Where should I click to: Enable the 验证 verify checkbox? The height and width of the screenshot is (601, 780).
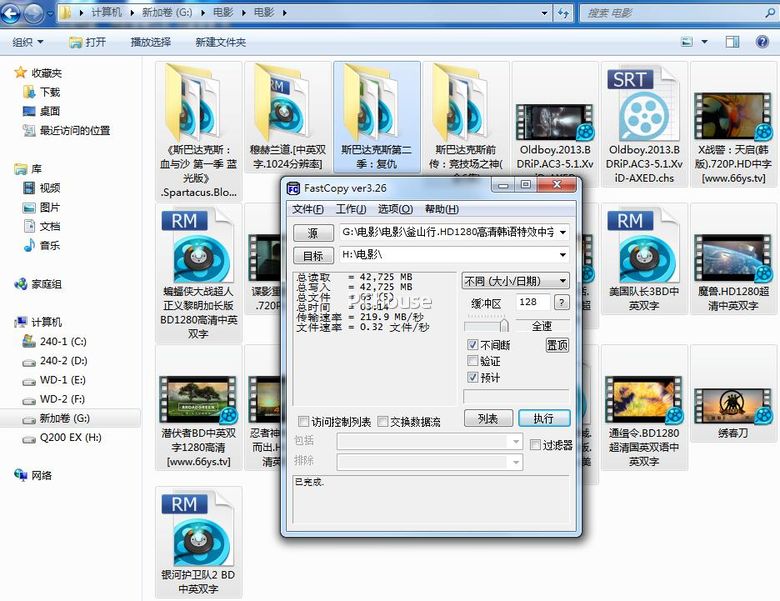[x=473, y=361]
